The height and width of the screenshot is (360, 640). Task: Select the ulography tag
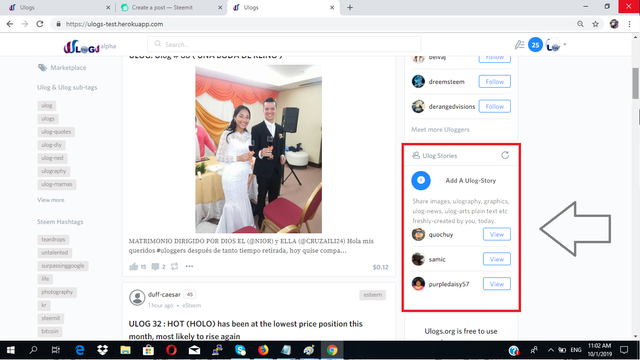point(53,171)
